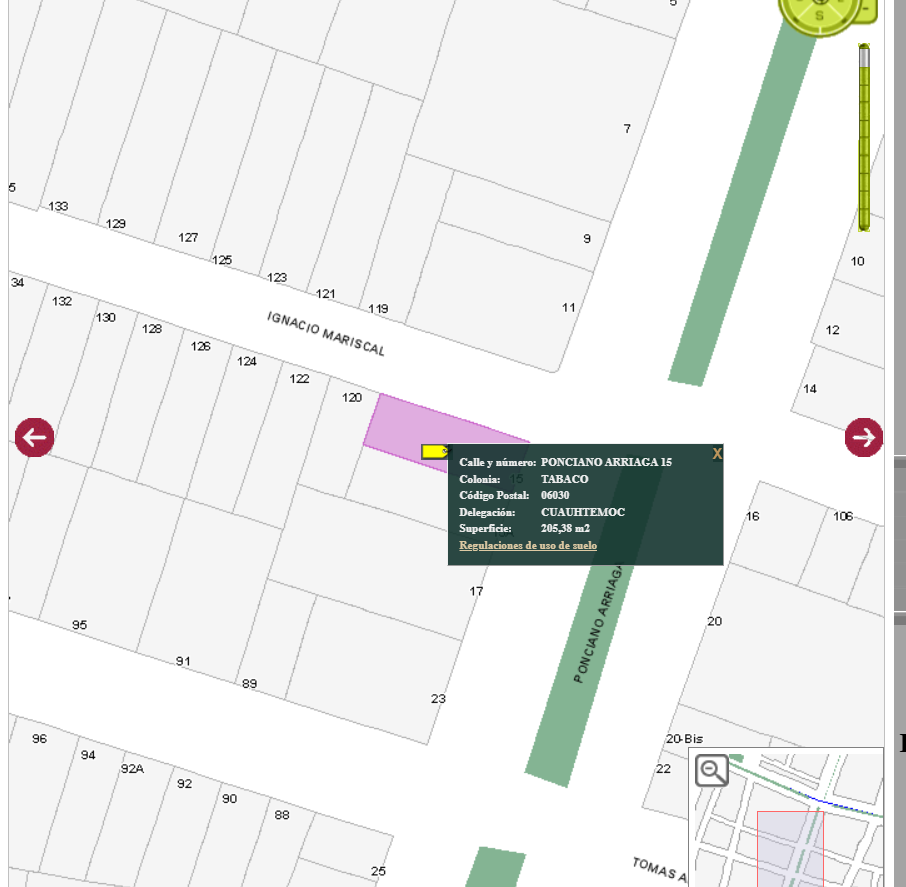Pan the map left with red arrow
Image resolution: width=906 pixels, height=887 pixels.
35,437
